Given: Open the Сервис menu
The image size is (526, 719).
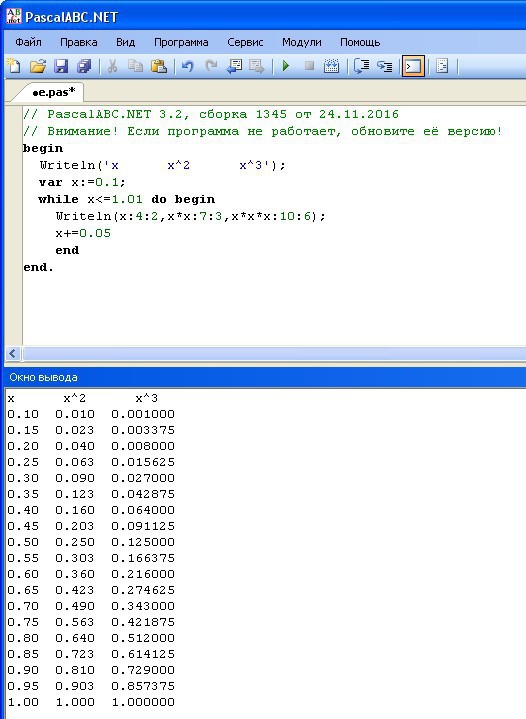Looking at the screenshot, I should point(245,42).
